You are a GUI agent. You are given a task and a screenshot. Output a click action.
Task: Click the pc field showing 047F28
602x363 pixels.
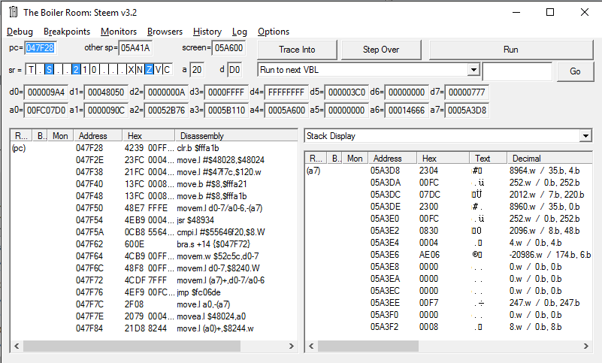(40, 48)
